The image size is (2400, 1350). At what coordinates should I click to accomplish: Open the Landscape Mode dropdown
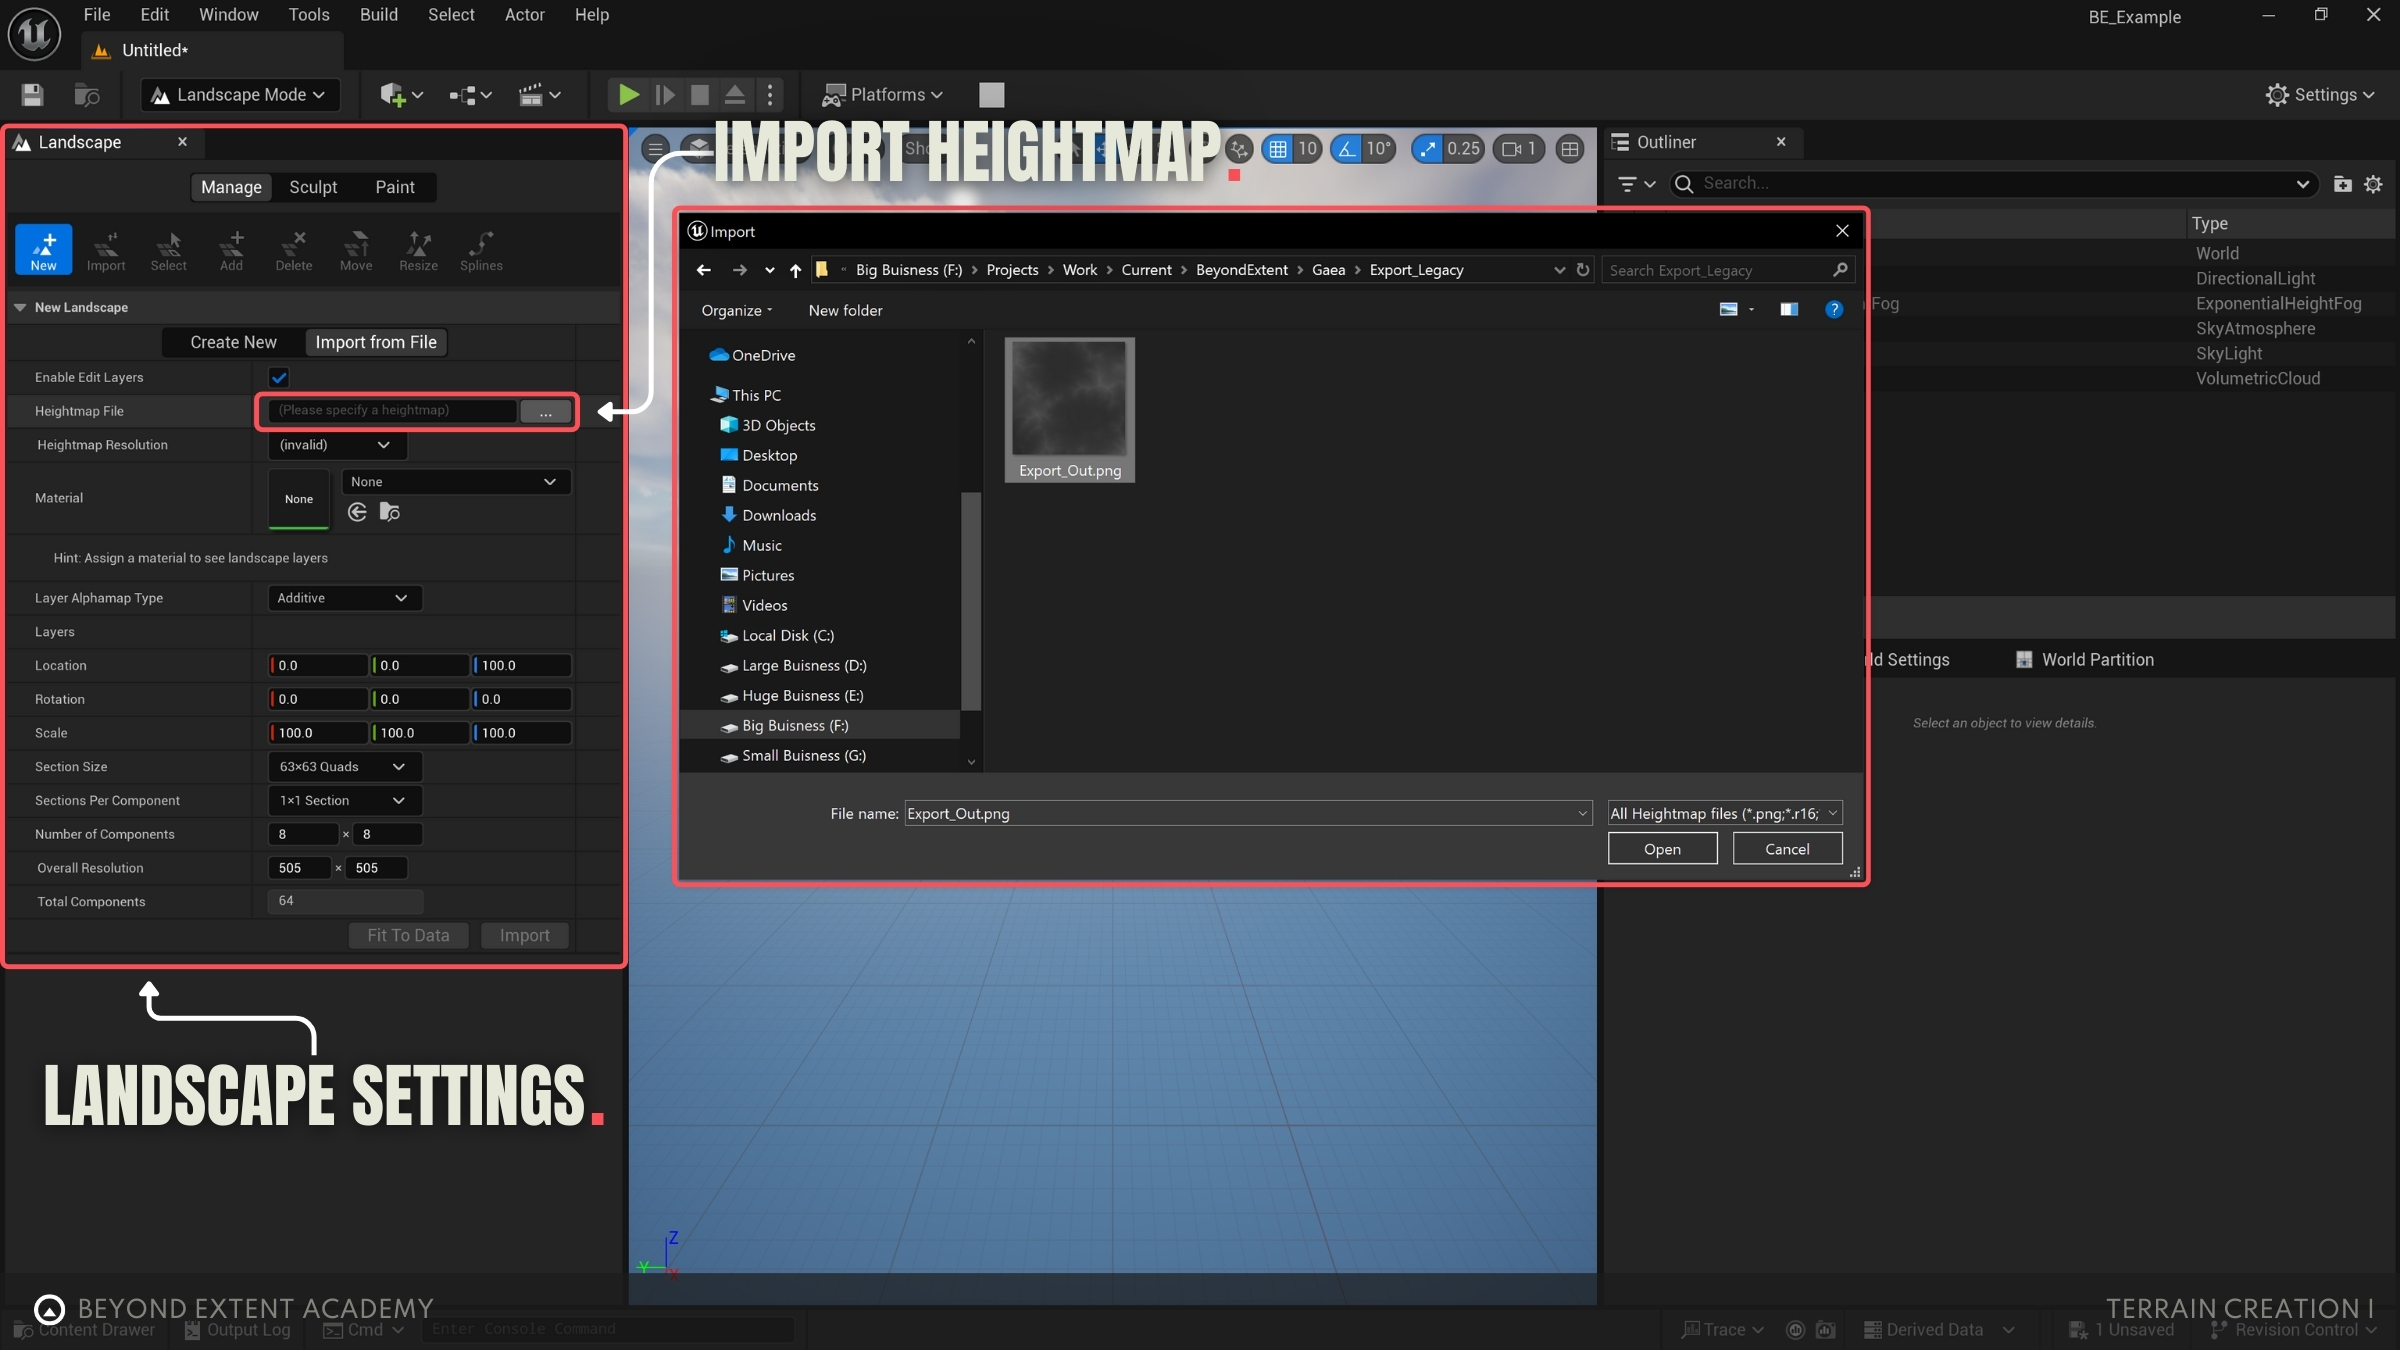(x=240, y=95)
